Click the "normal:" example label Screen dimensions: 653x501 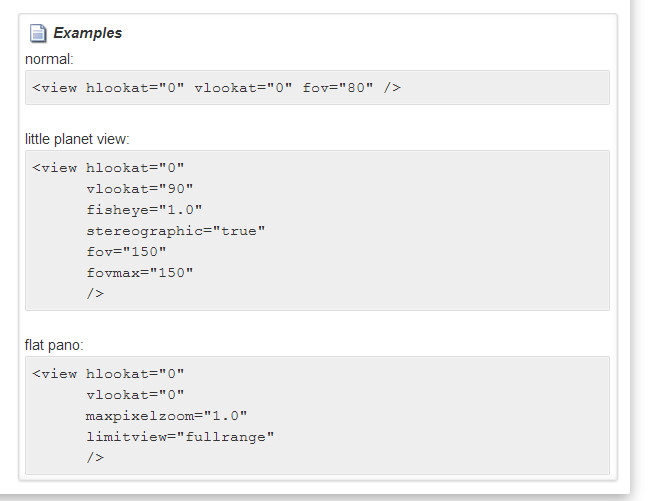(49, 59)
